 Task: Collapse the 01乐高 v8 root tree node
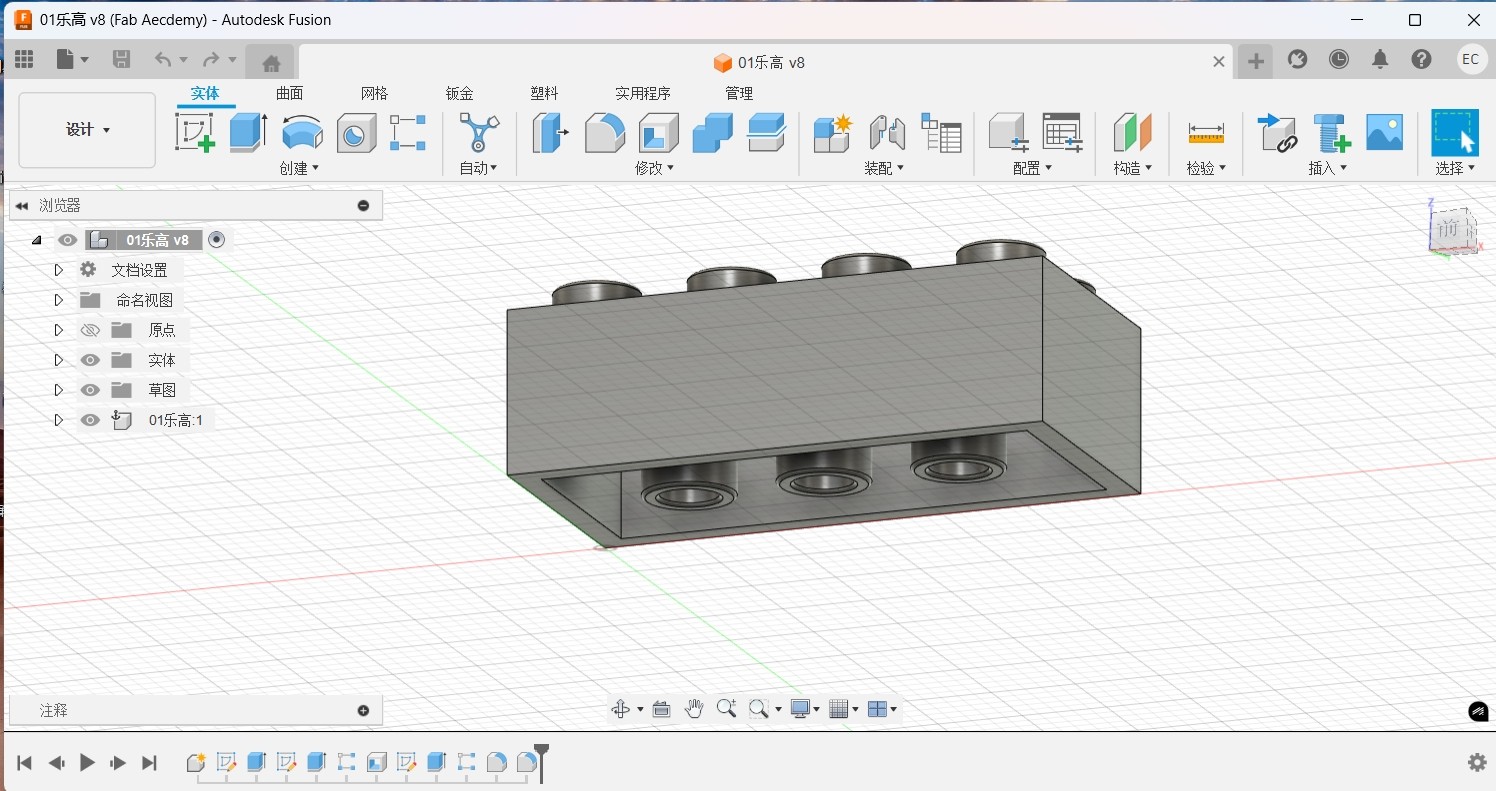click(x=37, y=240)
